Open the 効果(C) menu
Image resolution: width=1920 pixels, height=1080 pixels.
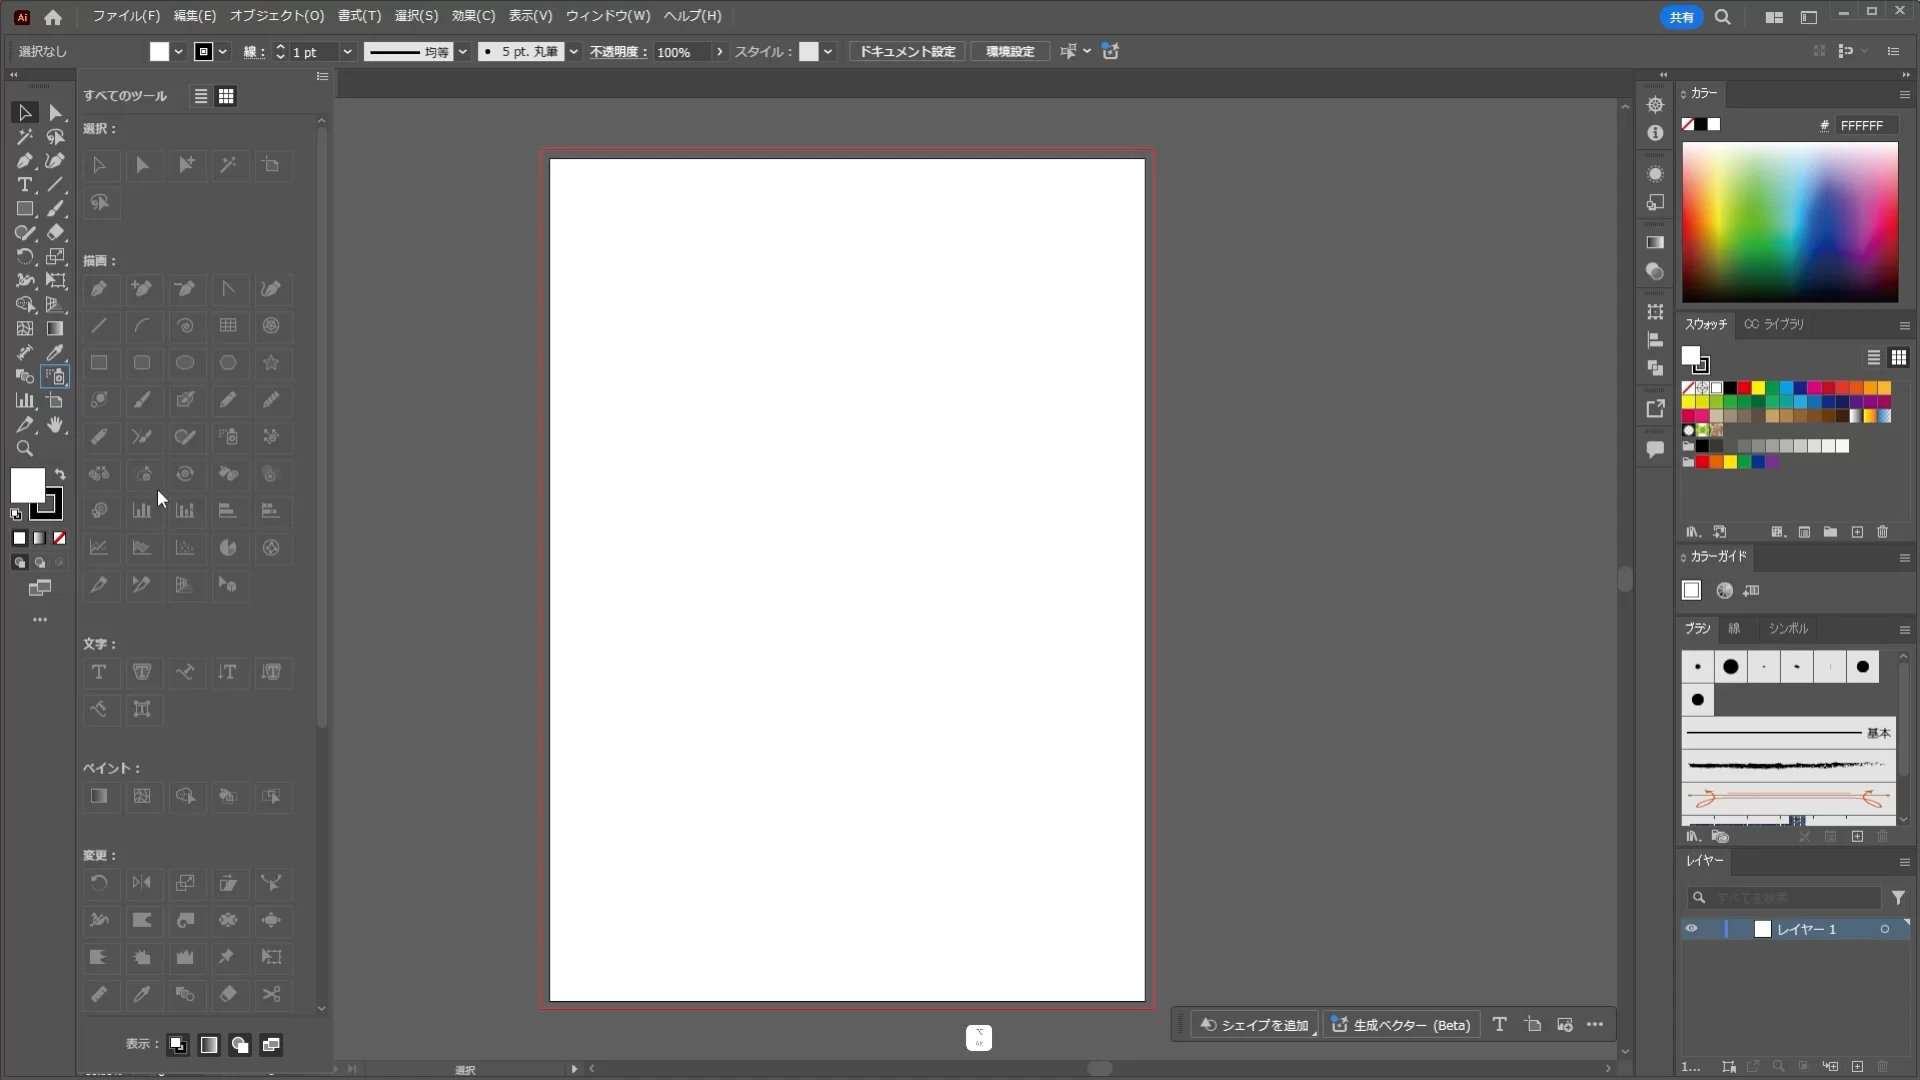coord(473,16)
